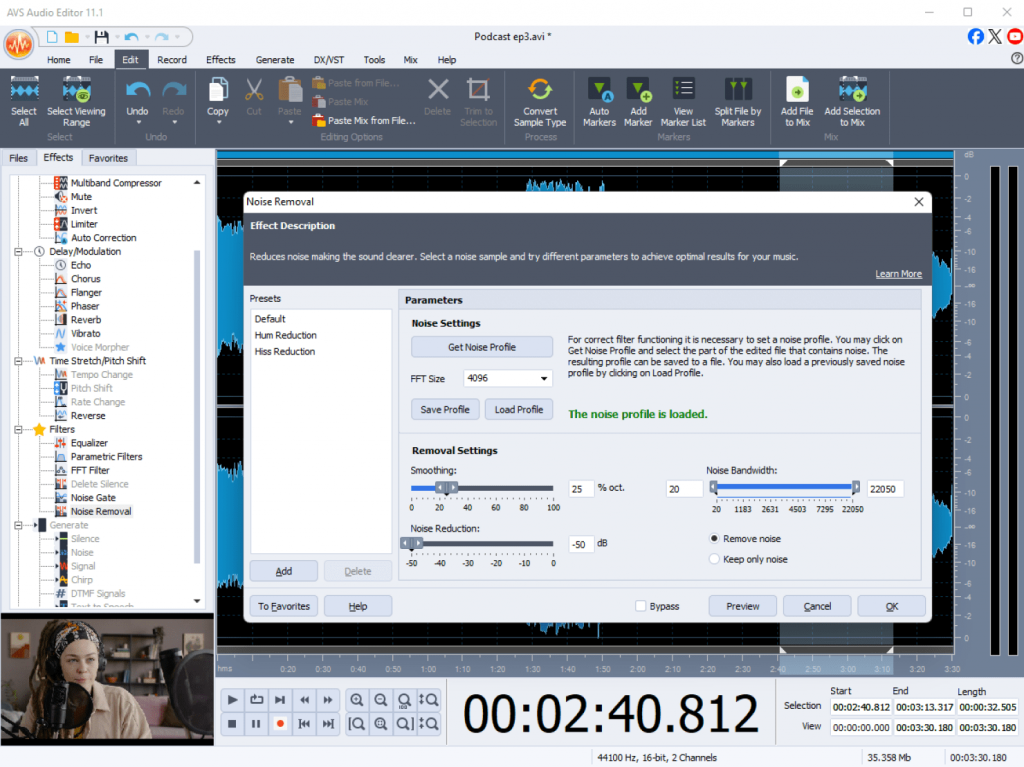Viewport: 1024px width, 767px height.
Task: Open the Learn More link
Action: [898, 274]
